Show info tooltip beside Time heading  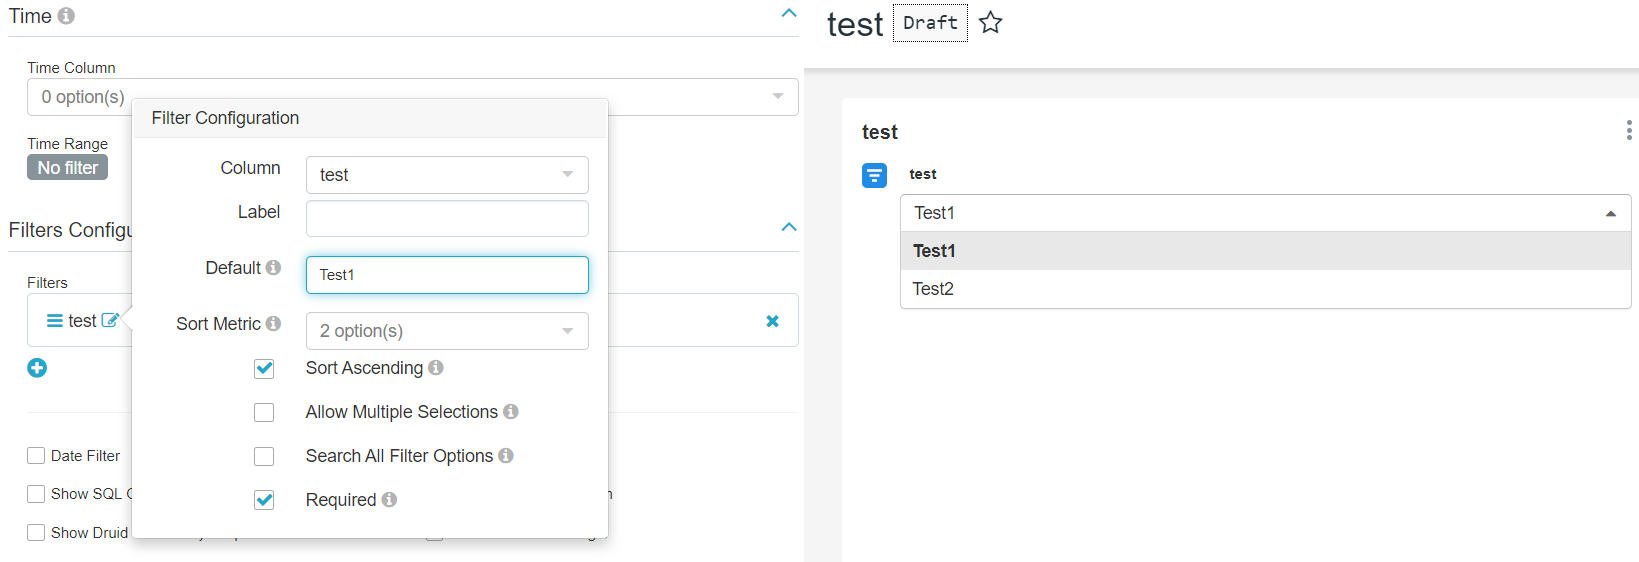tap(66, 16)
